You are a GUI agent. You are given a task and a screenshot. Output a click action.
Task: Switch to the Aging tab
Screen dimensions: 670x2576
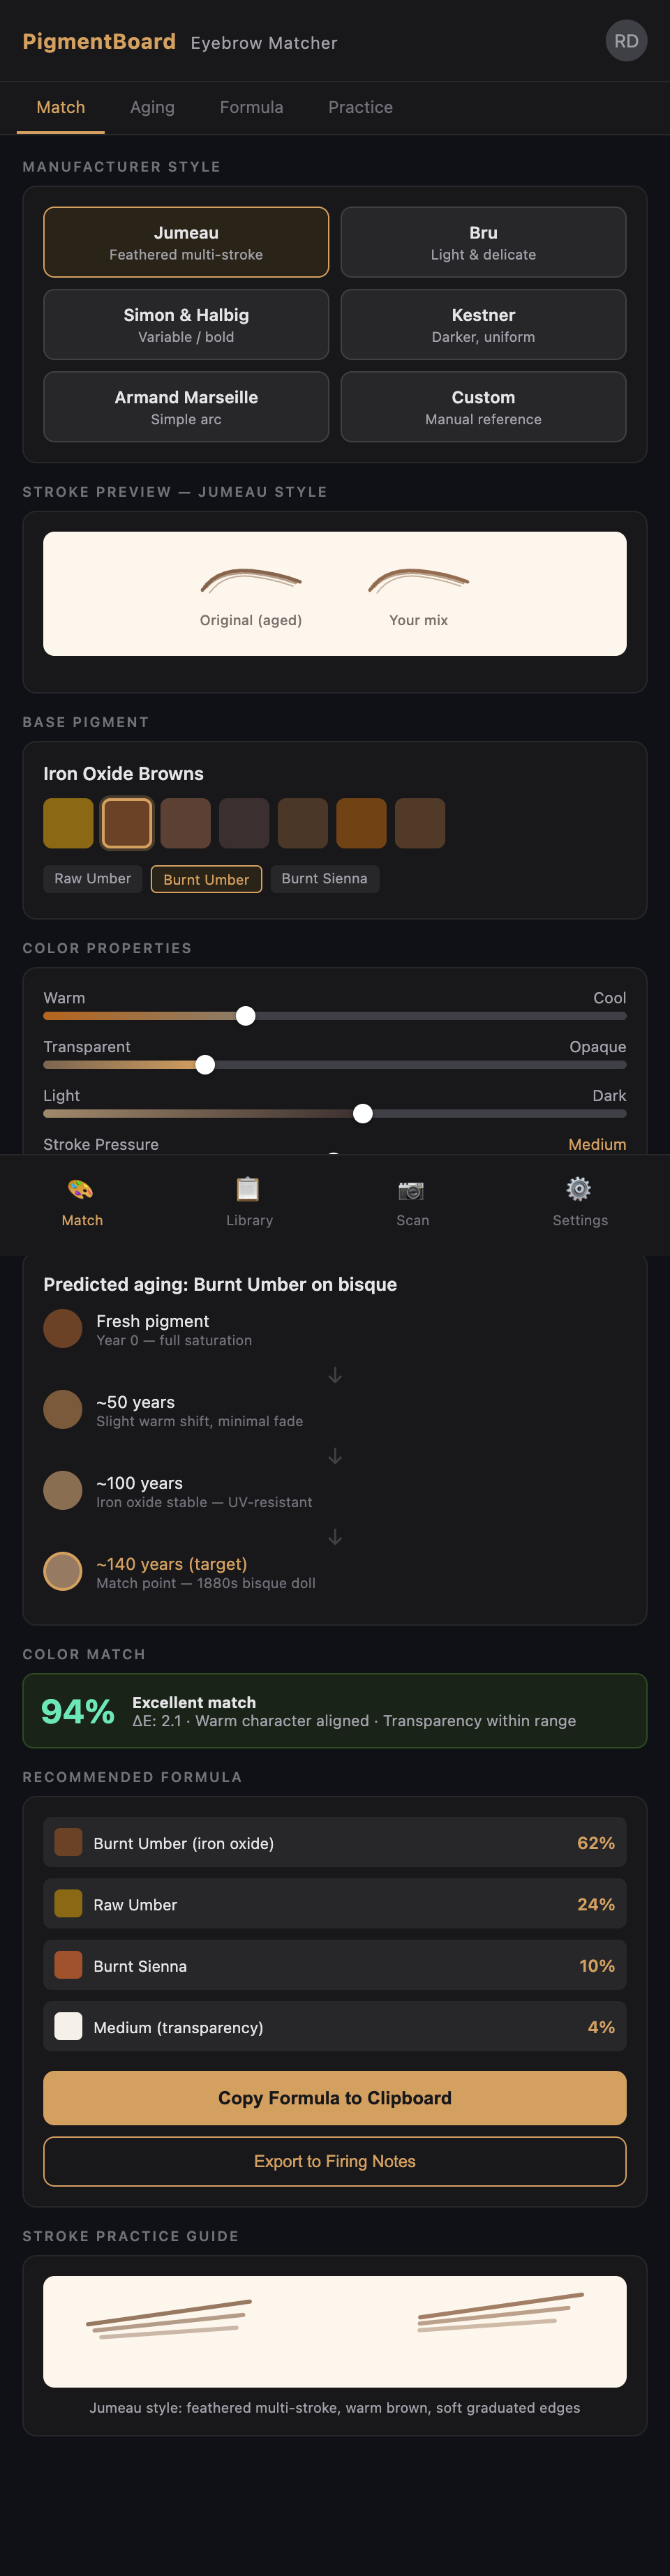point(152,107)
